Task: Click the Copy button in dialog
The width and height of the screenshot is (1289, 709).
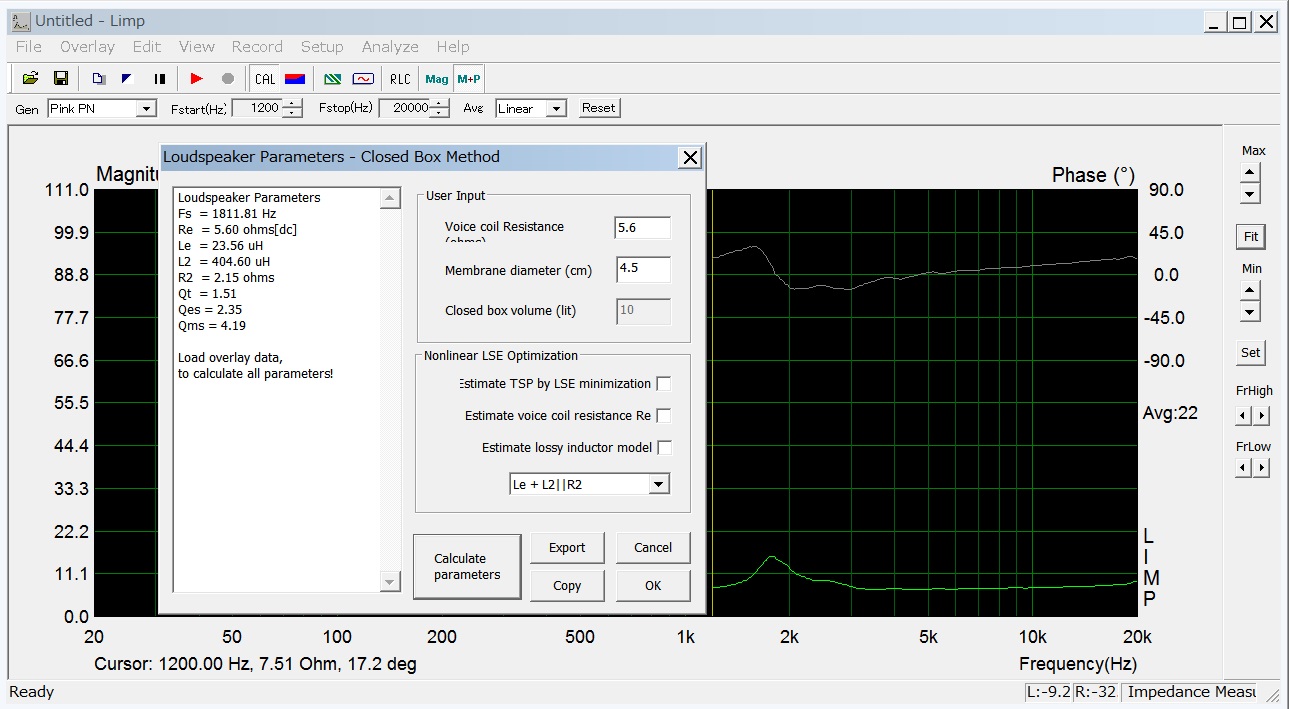Action: (567, 586)
